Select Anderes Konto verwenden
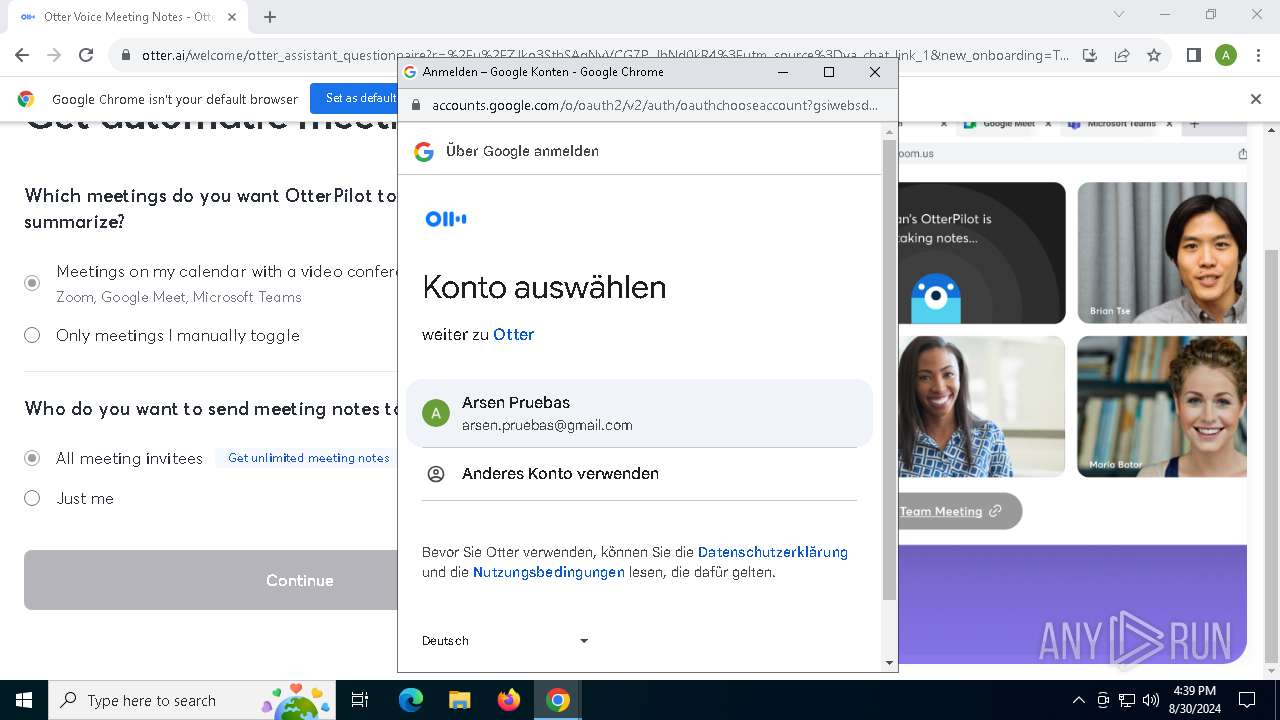The image size is (1280, 720). pos(639,474)
